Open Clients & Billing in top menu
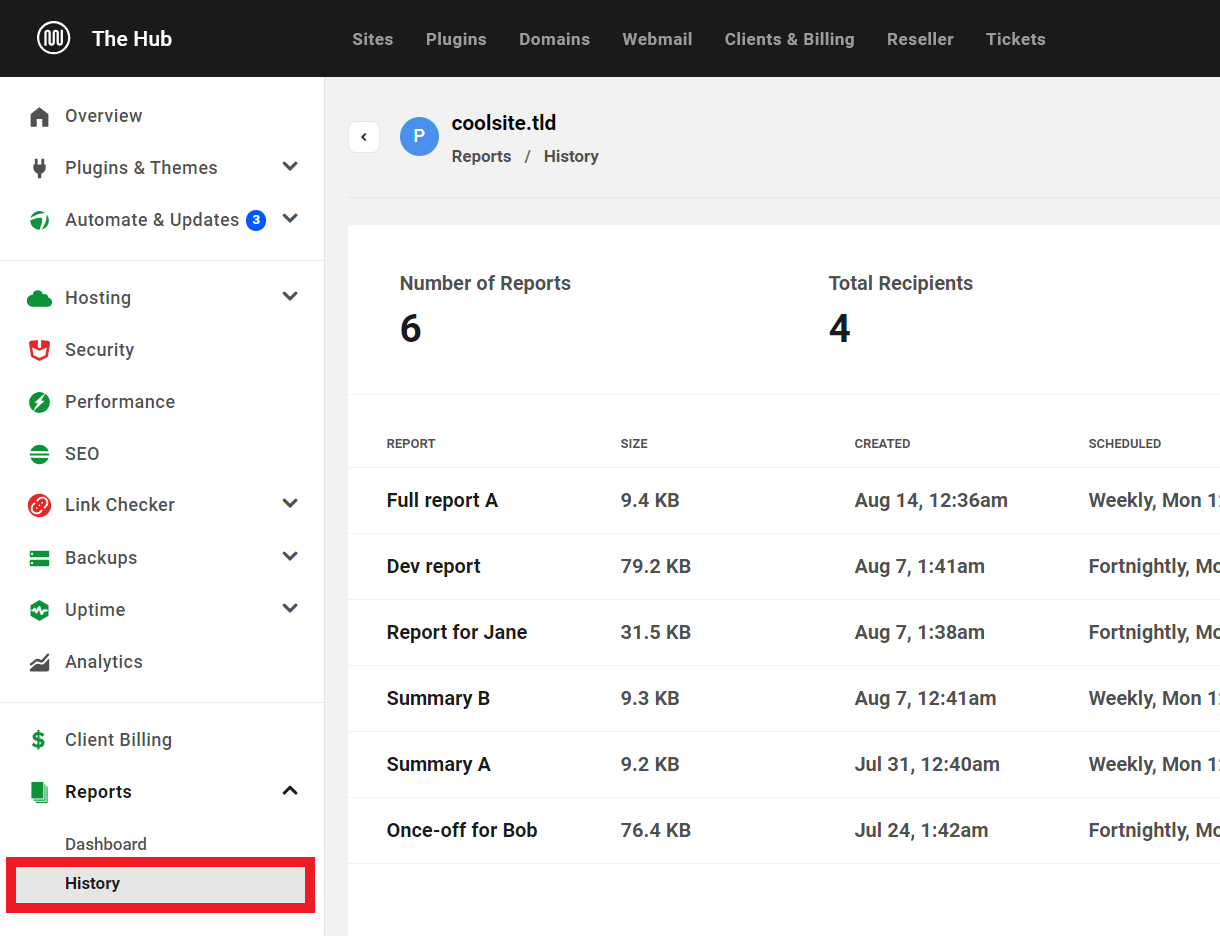 point(789,39)
